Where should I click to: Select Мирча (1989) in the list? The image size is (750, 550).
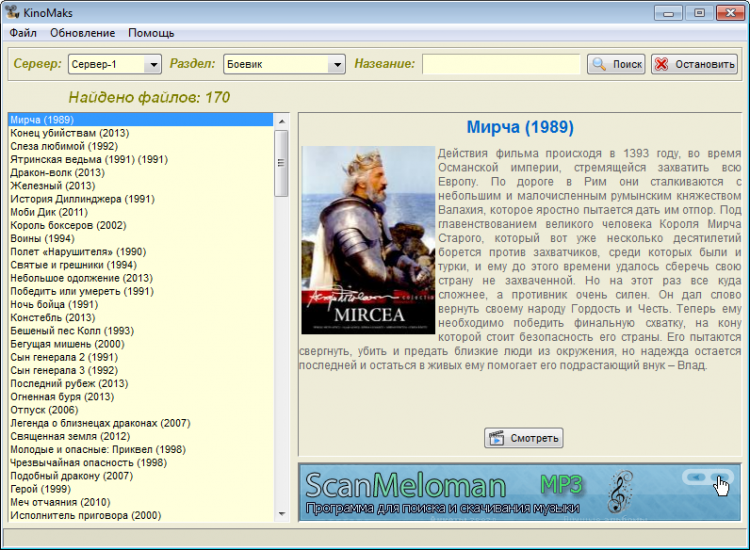140,120
